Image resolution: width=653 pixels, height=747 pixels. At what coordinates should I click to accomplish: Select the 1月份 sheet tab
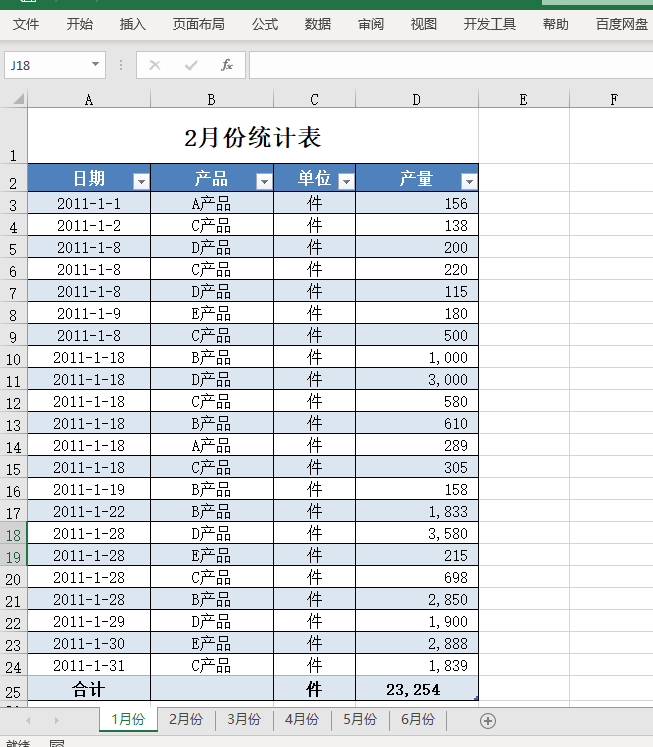(x=128, y=719)
